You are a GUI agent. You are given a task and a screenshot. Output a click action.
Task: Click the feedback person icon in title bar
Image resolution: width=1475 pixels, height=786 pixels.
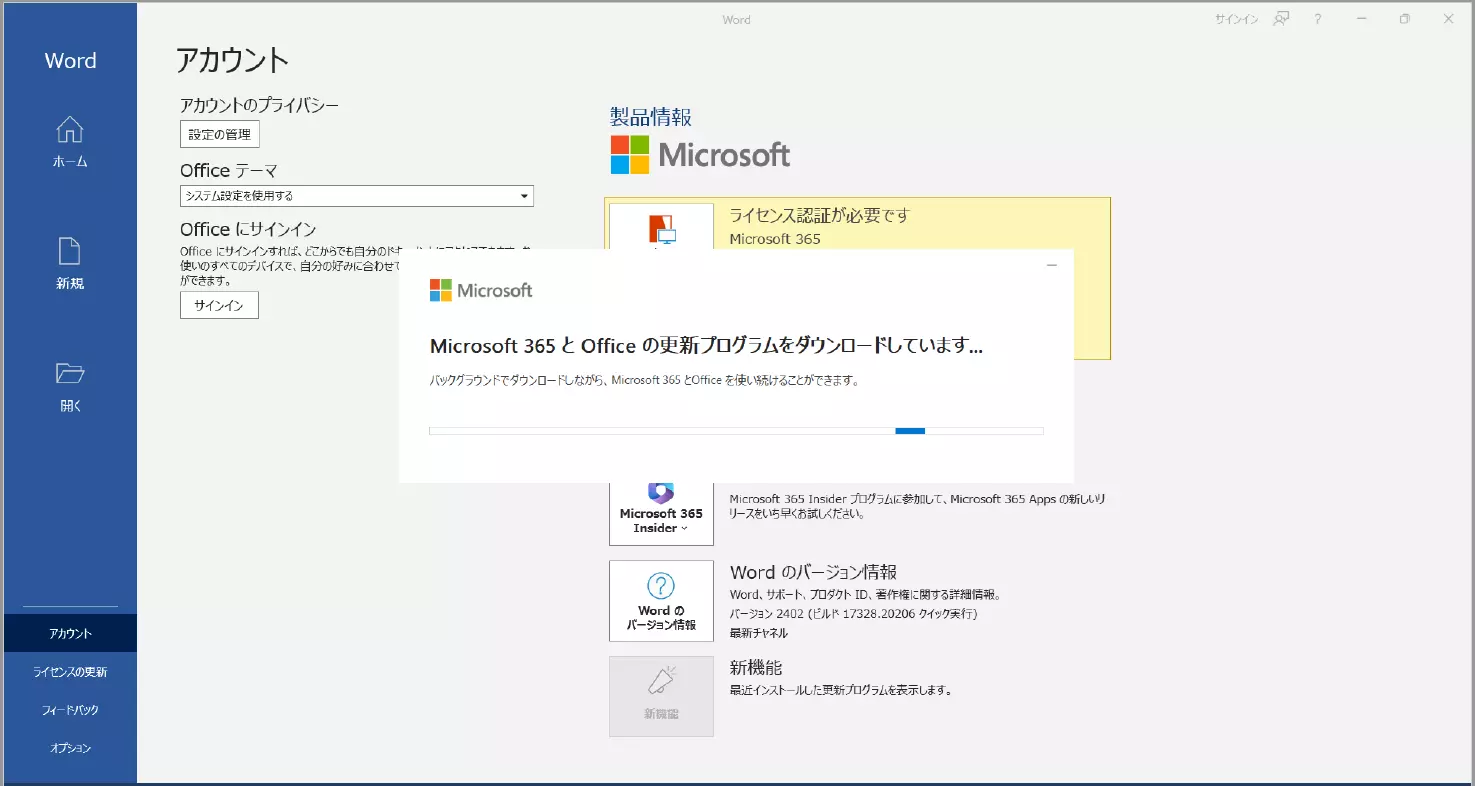click(x=1281, y=19)
